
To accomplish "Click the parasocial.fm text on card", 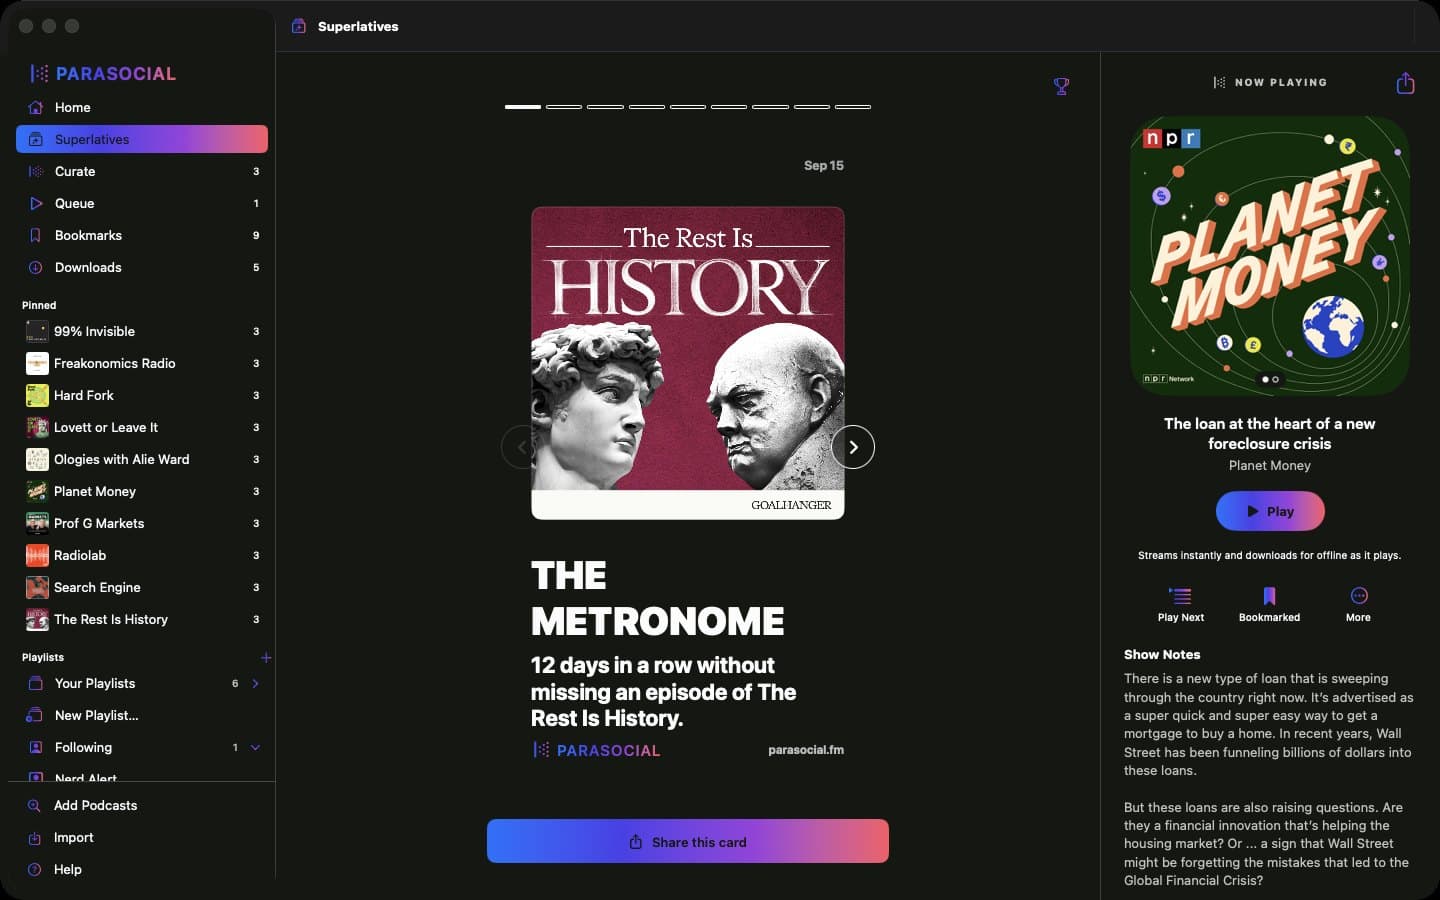I will 806,750.
